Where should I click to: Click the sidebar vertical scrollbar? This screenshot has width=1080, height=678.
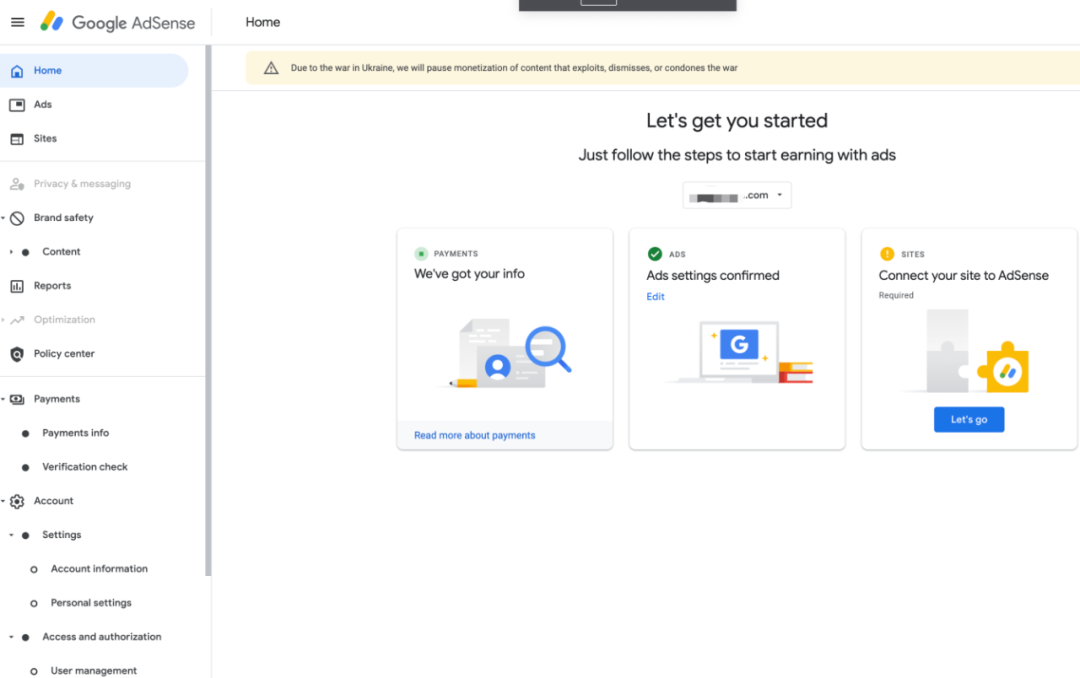click(208, 310)
